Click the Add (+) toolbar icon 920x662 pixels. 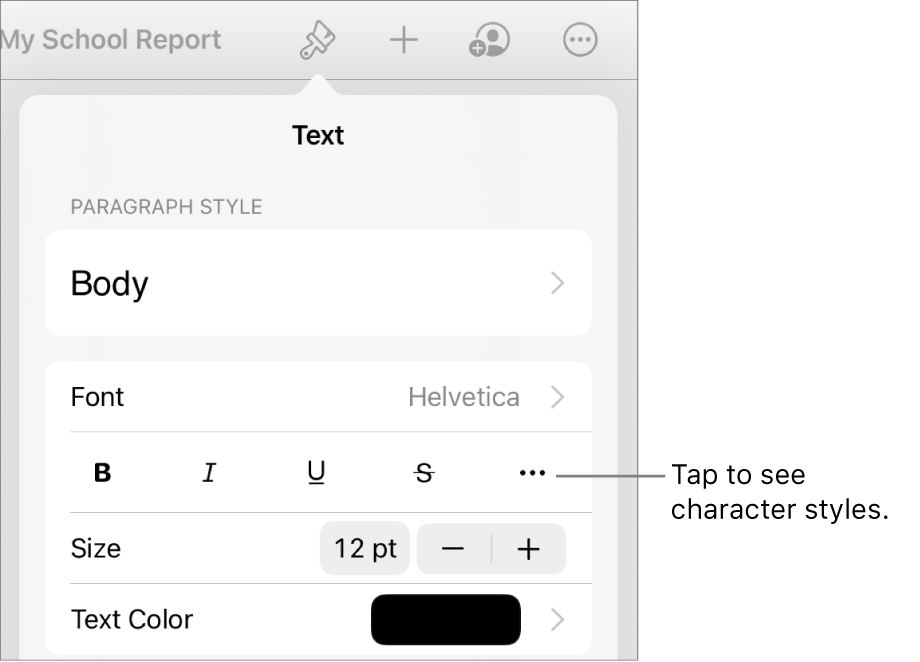(403, 40)
